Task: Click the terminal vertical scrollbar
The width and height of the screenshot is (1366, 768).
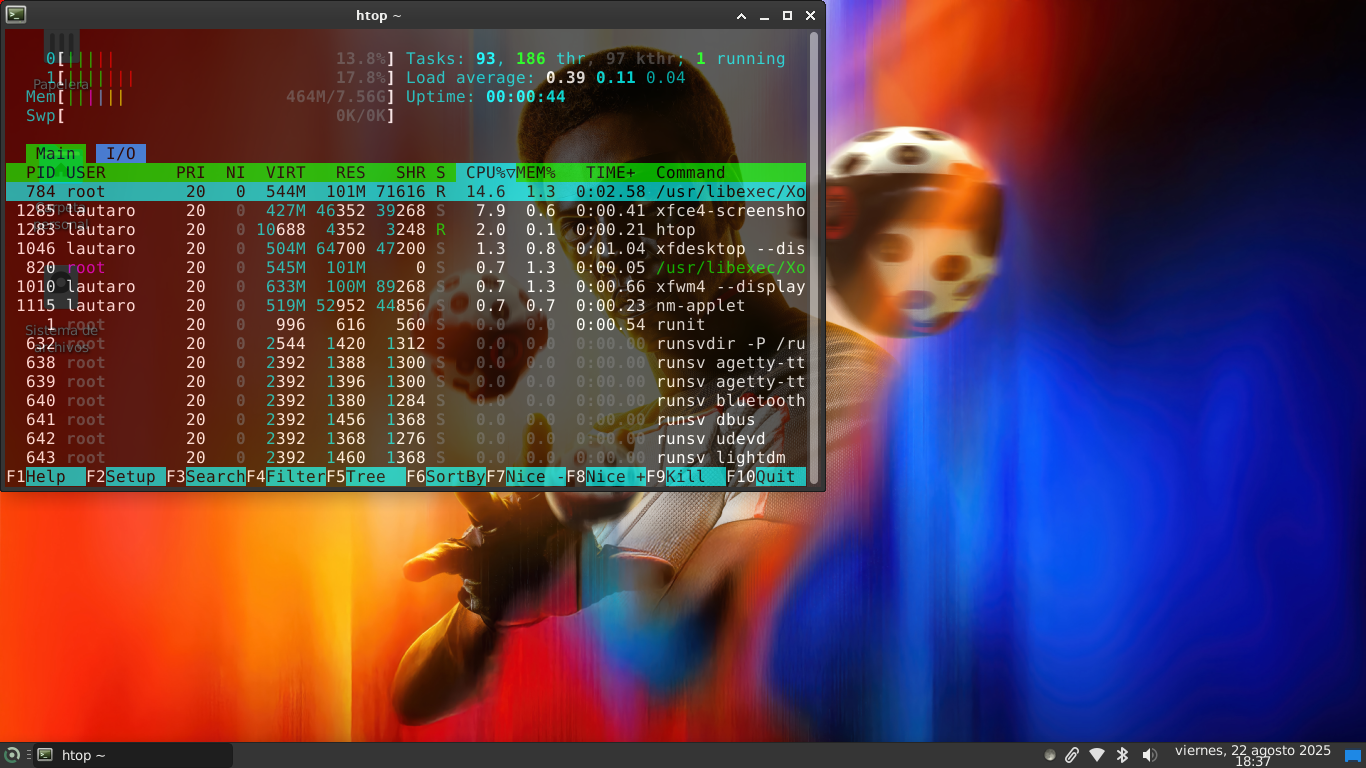Action: [814, 258]
